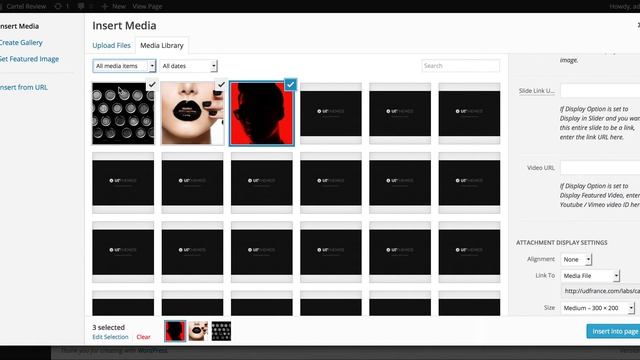Image resolution: width=640 pixels, height=360 pixels.
Task: Open Insert from URL in the sidebar
Action: (24, 87)
